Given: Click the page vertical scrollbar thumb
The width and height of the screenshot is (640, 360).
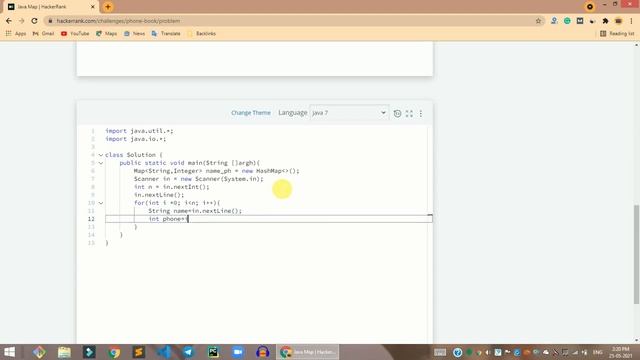Looking at the screenshot, I should tap(636, 254).
